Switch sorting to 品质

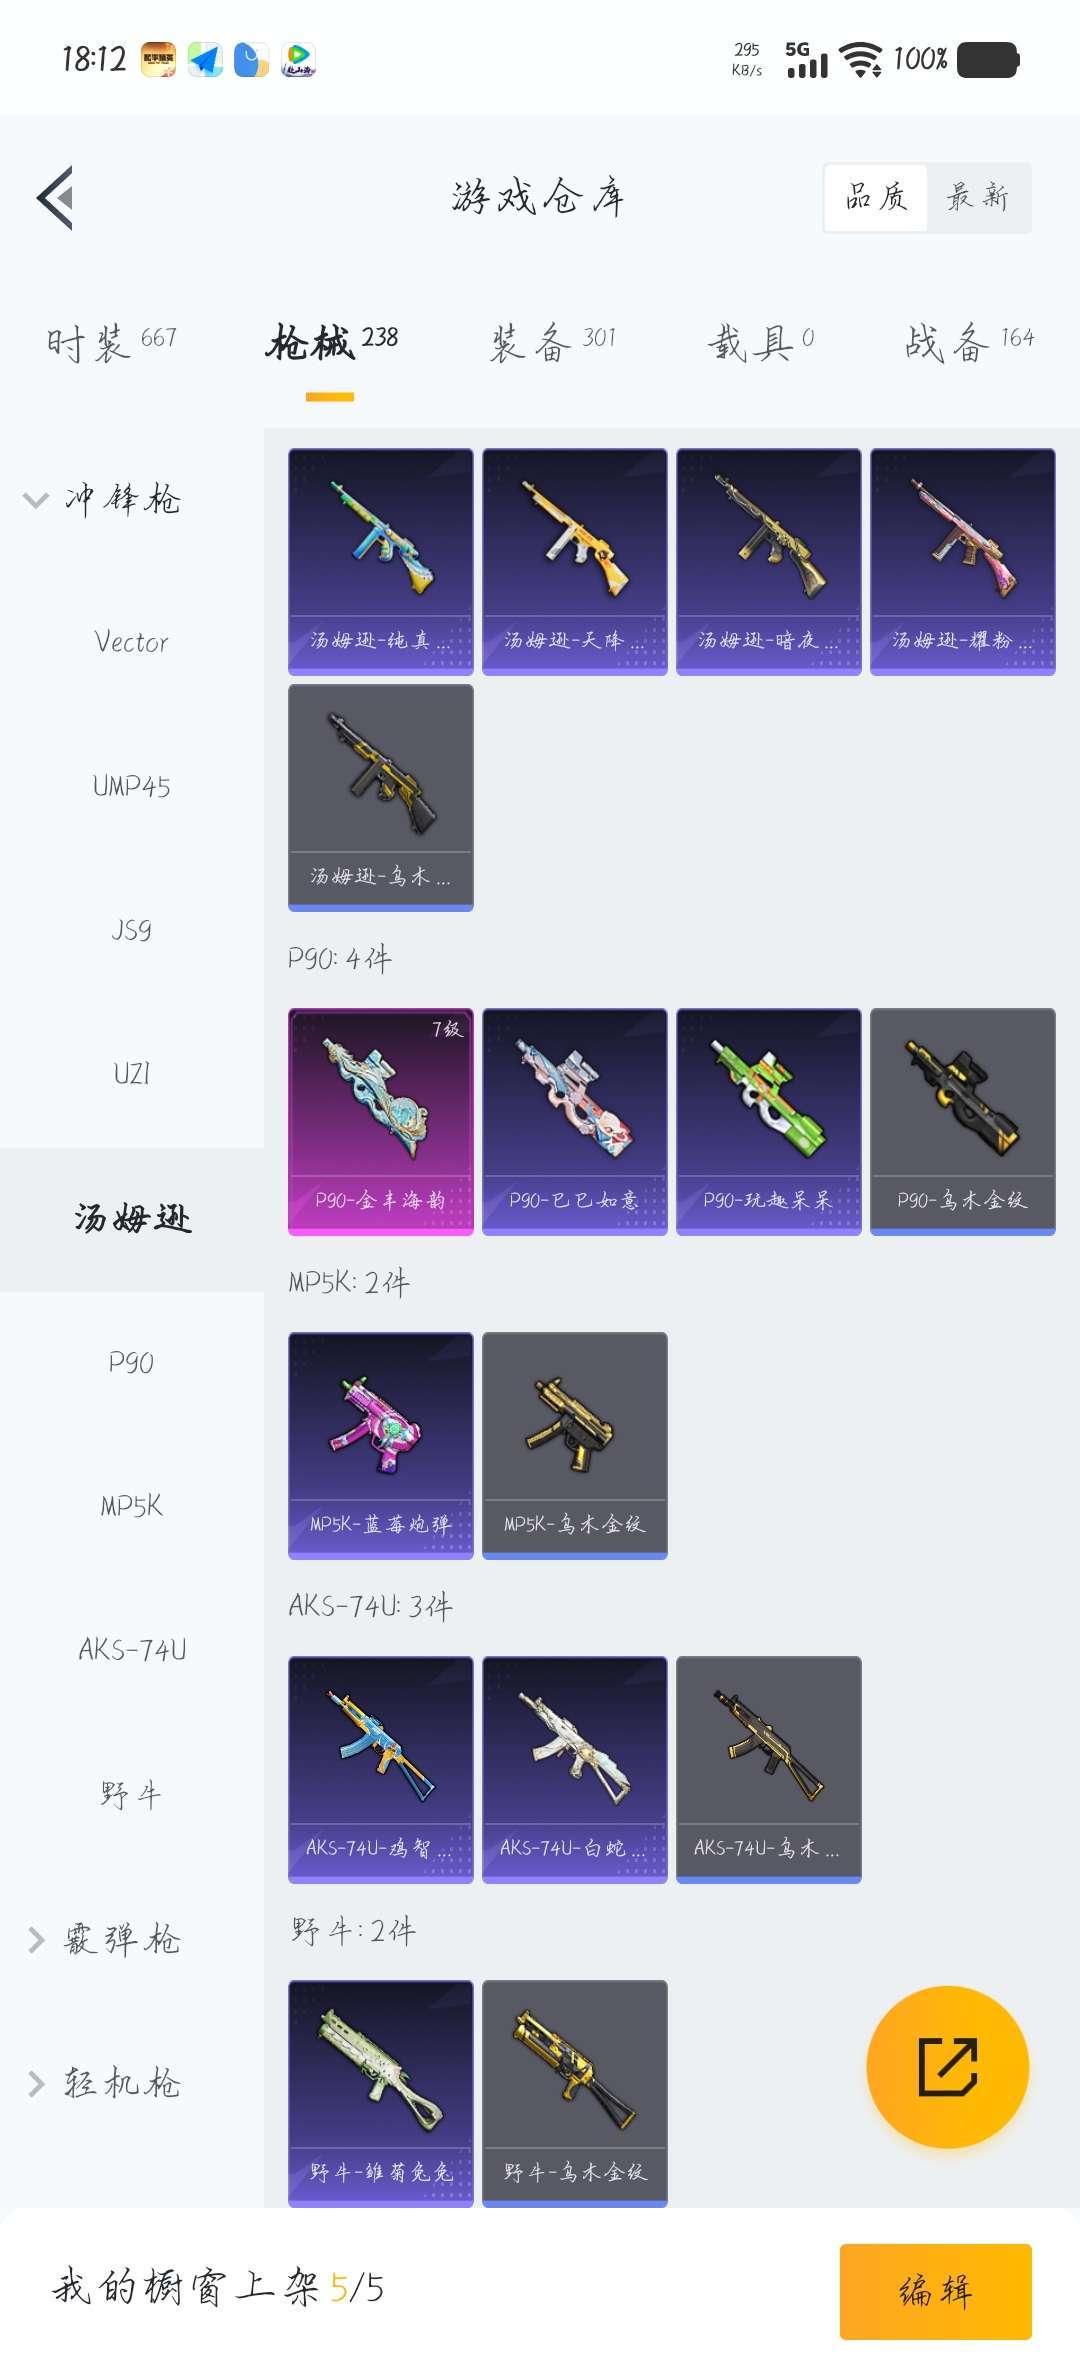876,197
